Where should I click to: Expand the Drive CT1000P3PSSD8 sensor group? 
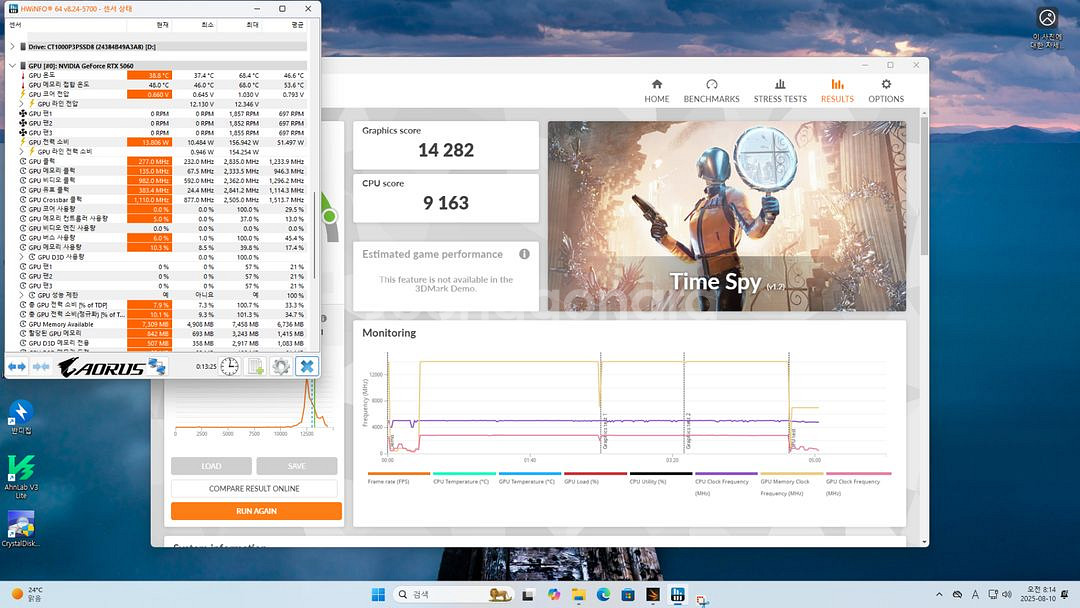pyautogui.click(x=12, y=47)
